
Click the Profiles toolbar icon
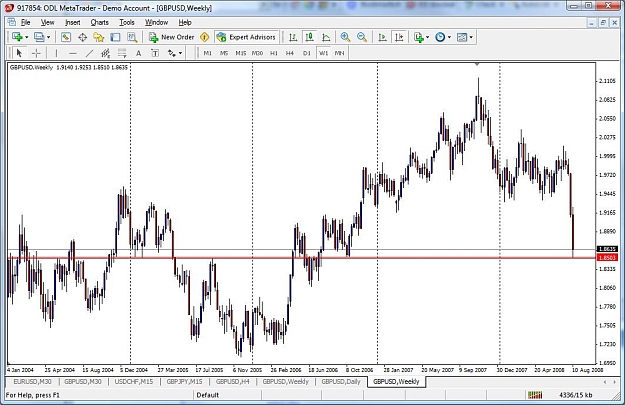(39, 37)
